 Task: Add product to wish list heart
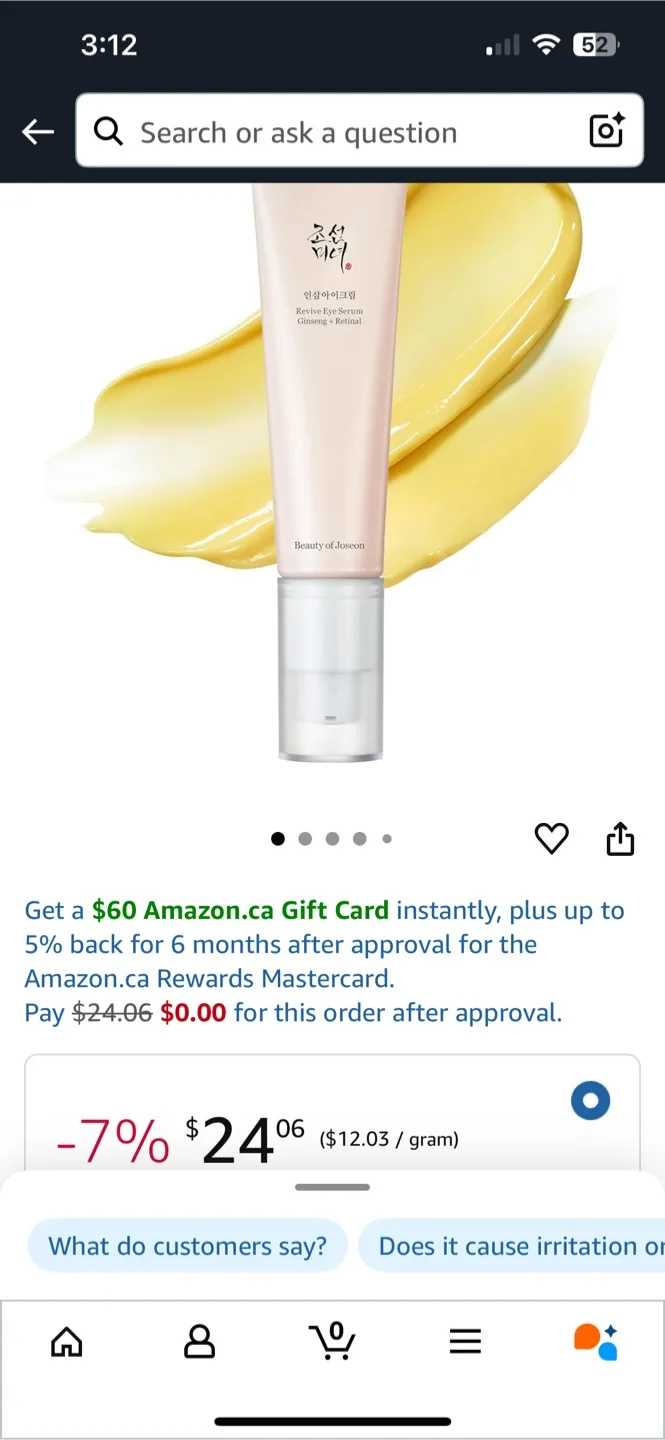(551, 838)
